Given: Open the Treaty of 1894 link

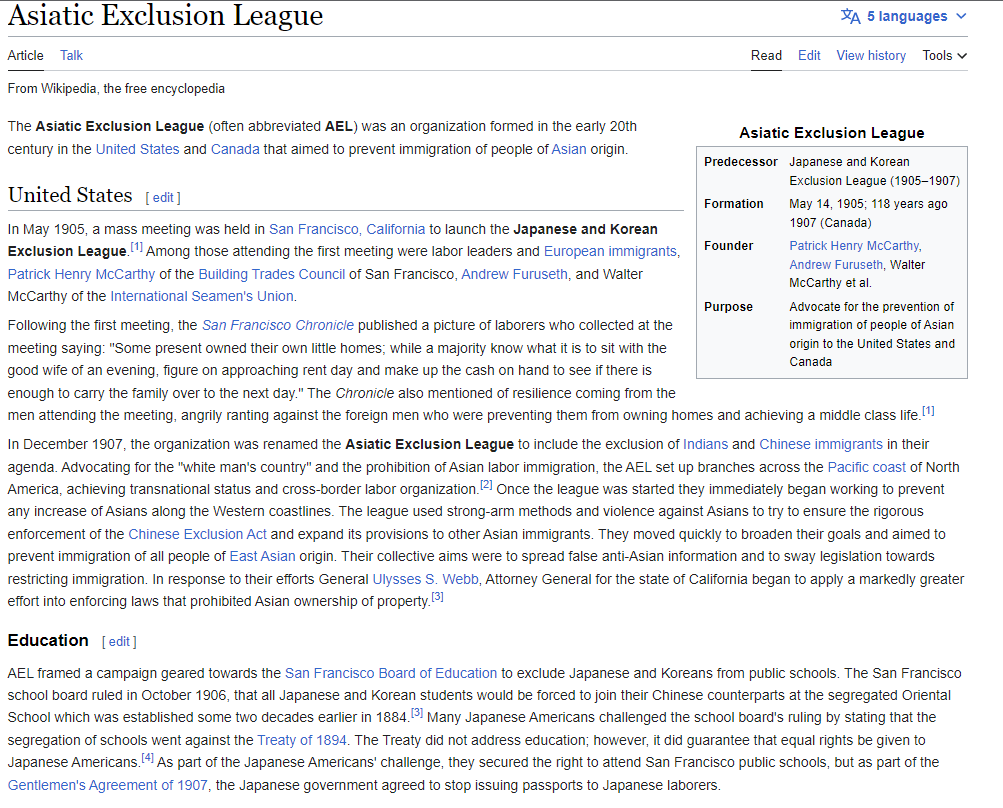Looking at the screenshot, I should pyautogui.click(x=302, y=740).
